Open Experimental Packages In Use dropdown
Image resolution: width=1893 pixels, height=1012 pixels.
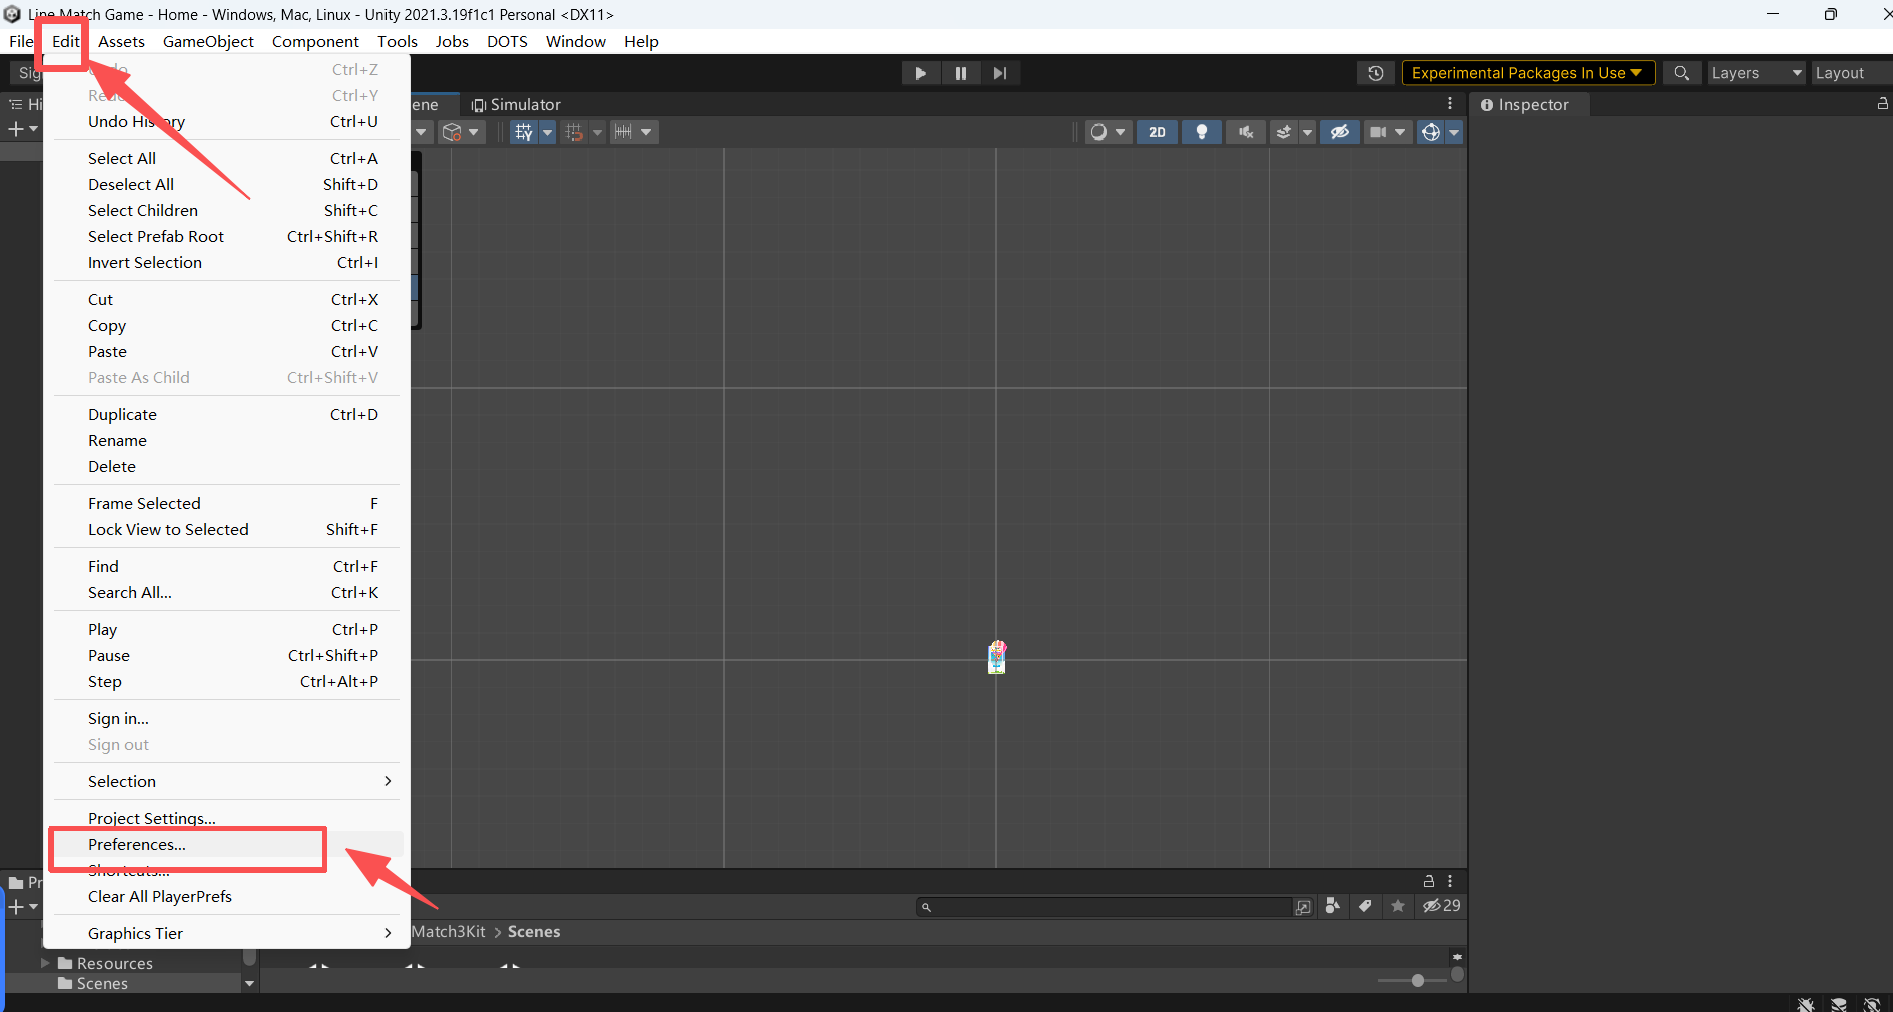[1526, 73]
